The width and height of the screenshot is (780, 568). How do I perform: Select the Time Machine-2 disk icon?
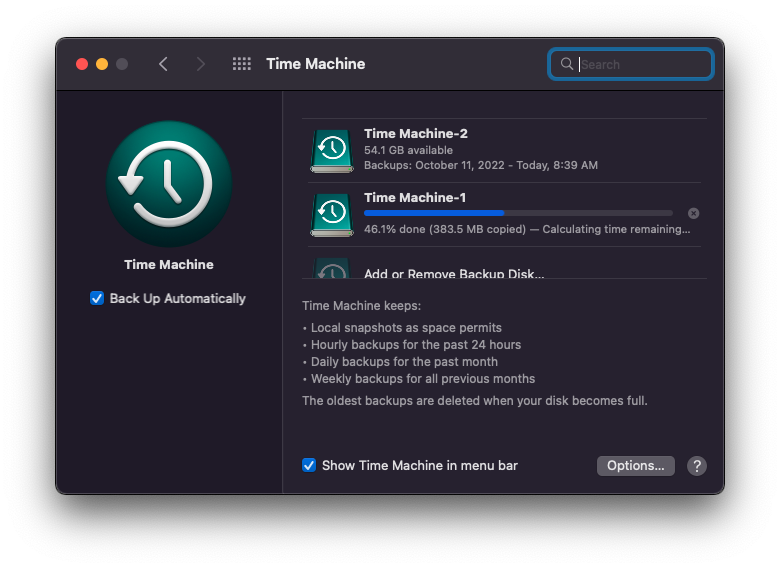pos(332,151)
